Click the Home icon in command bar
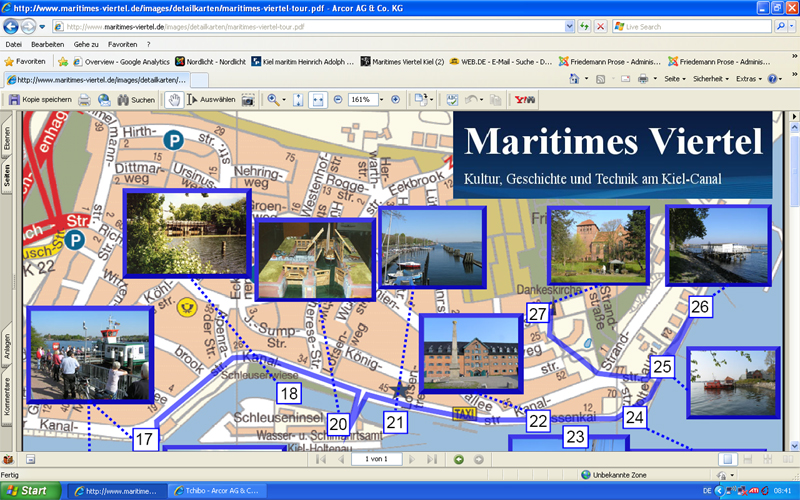 pos(574,79)
